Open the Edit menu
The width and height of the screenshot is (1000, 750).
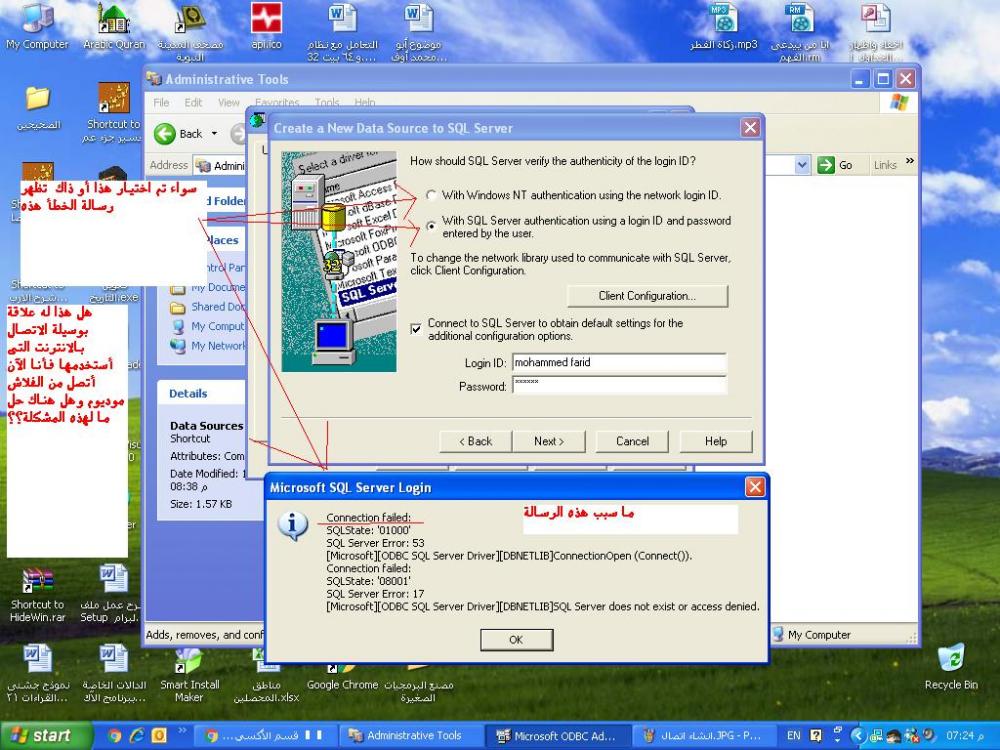[x=193, y=103]
